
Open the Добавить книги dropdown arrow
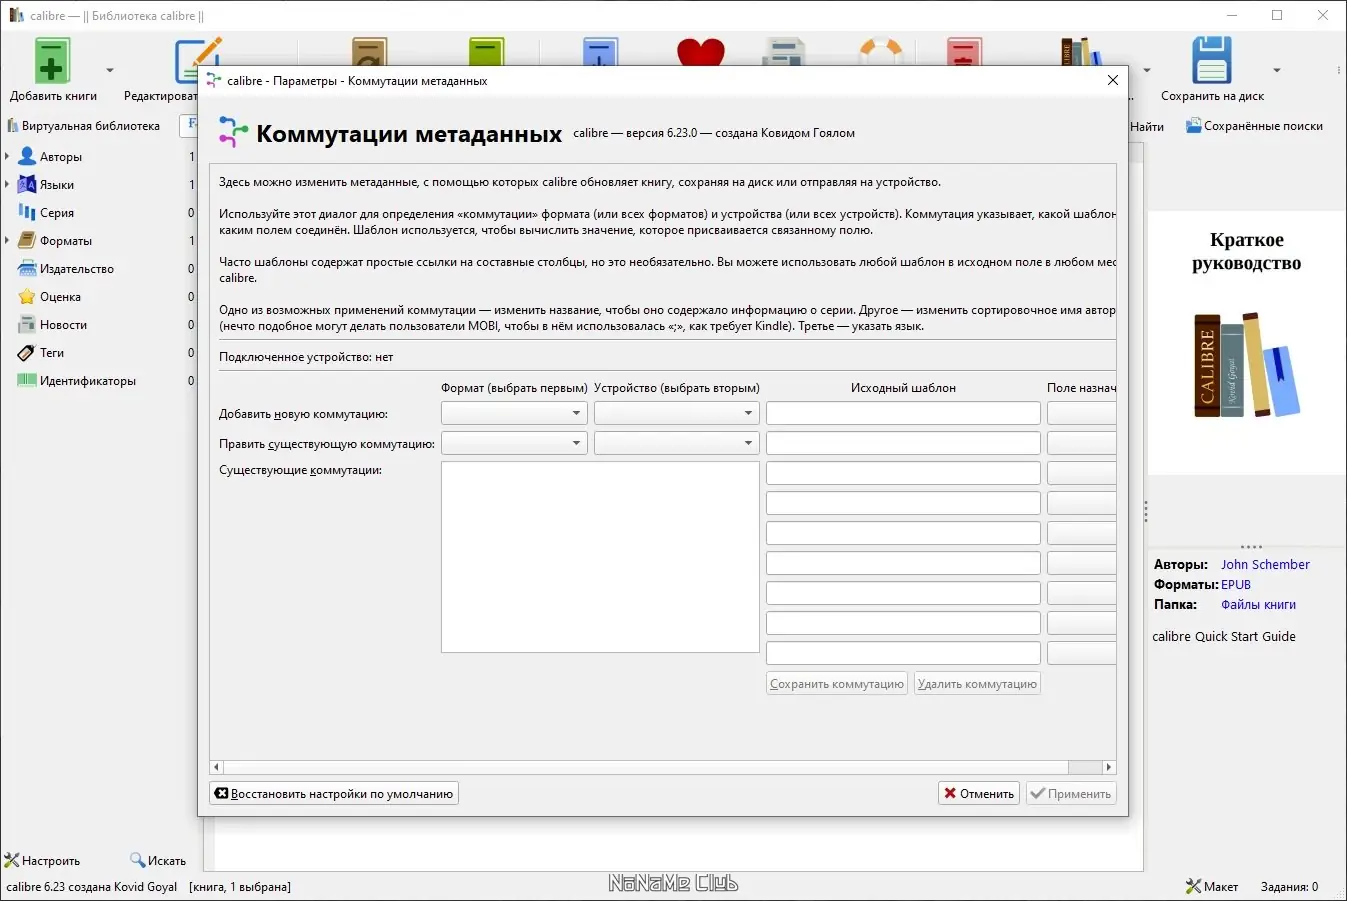[x=110, y=70]
